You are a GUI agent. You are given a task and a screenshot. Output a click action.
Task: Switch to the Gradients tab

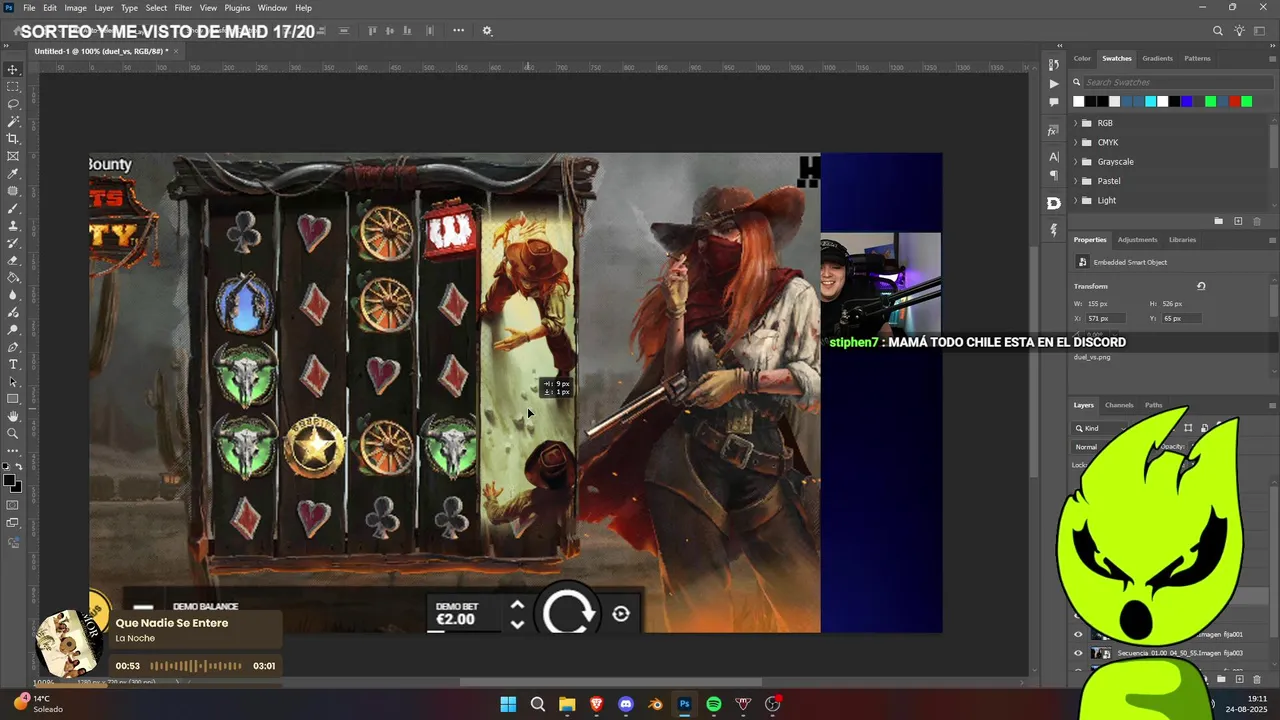click(1157, 58)
